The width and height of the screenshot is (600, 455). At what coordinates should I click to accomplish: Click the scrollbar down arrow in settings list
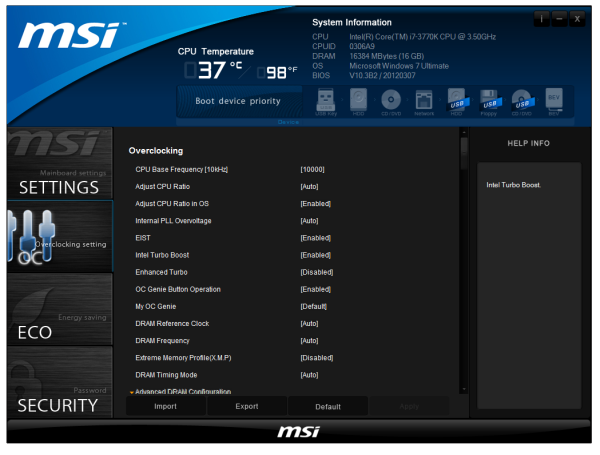[464, 389]
